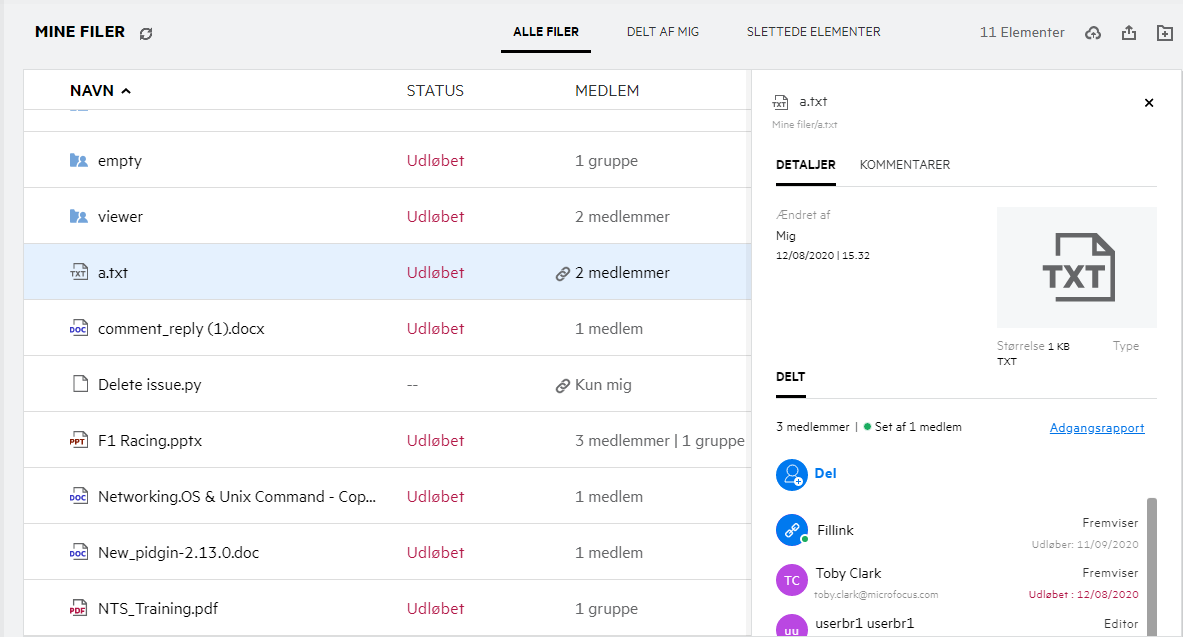The image size is (1183, 637).
Task: Click the refresh icon beside Mine Filer
Action: pyautogui.click(x=146, y=33)
